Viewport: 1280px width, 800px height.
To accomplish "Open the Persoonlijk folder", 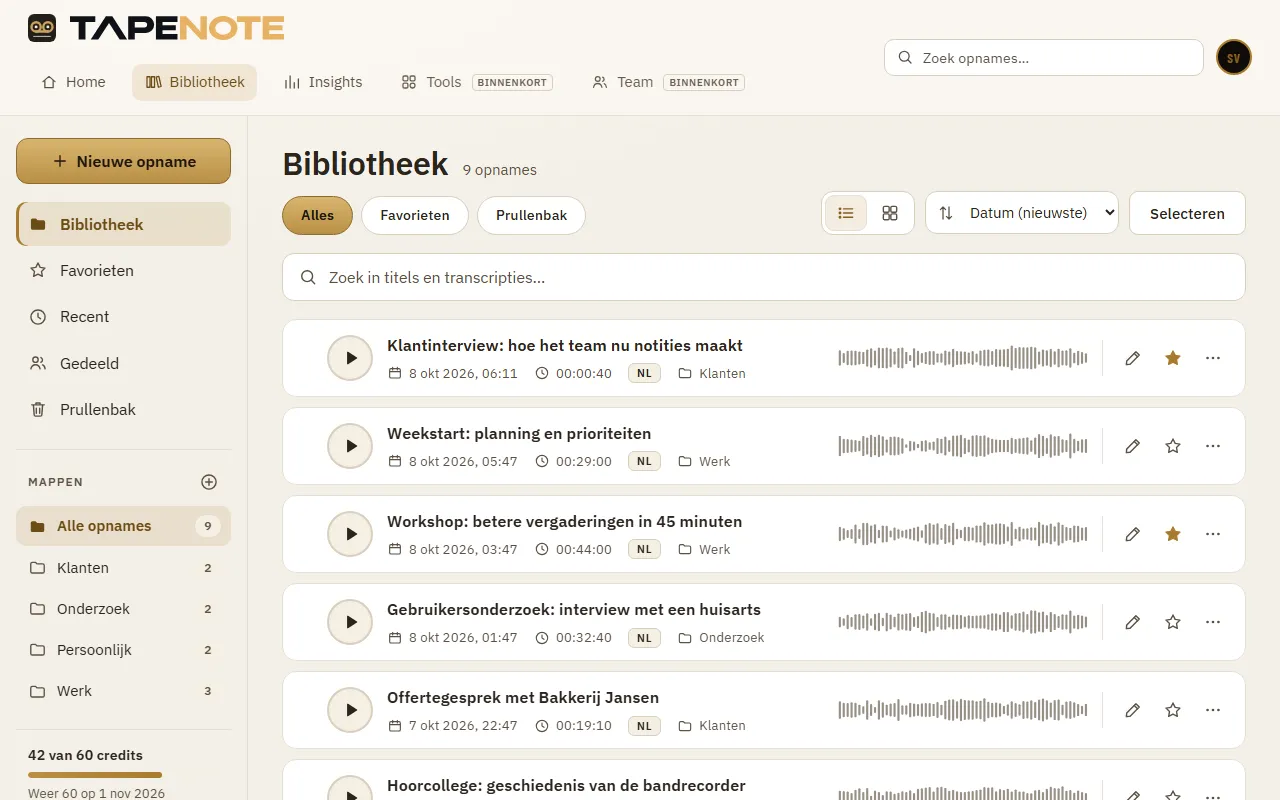I will (x=123, y=650).
